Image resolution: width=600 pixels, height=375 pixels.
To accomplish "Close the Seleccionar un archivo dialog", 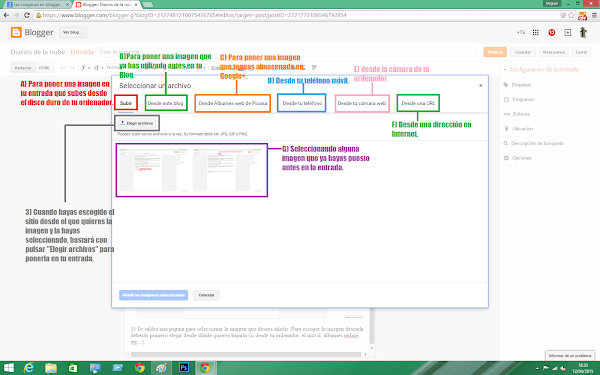I will (481, 85).
